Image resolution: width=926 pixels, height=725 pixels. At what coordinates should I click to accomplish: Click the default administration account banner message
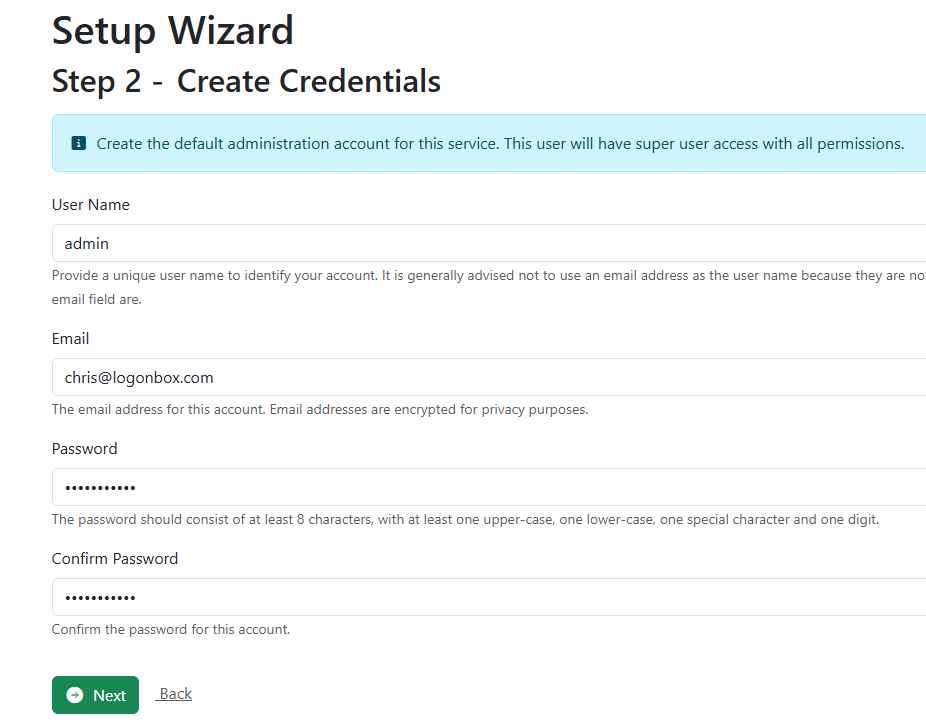pos(500,143)
